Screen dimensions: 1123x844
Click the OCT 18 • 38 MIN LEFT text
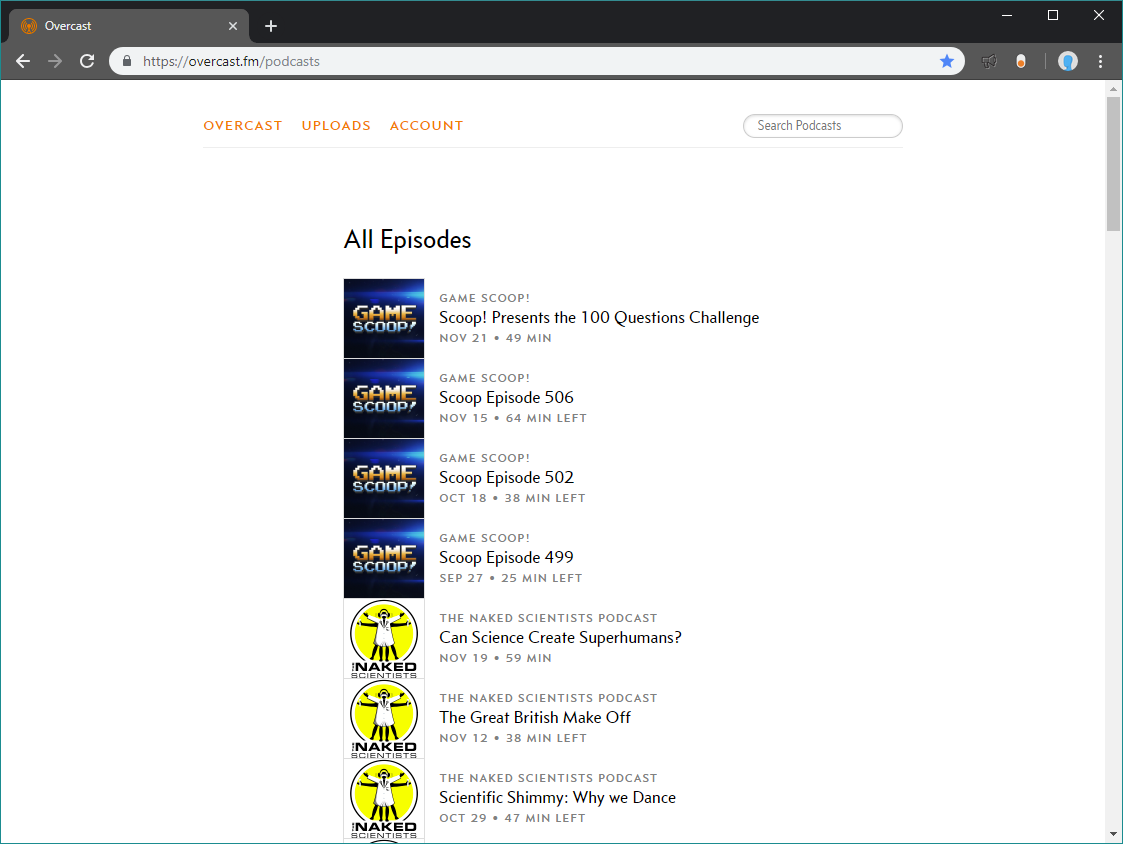(x=512, y=498)
